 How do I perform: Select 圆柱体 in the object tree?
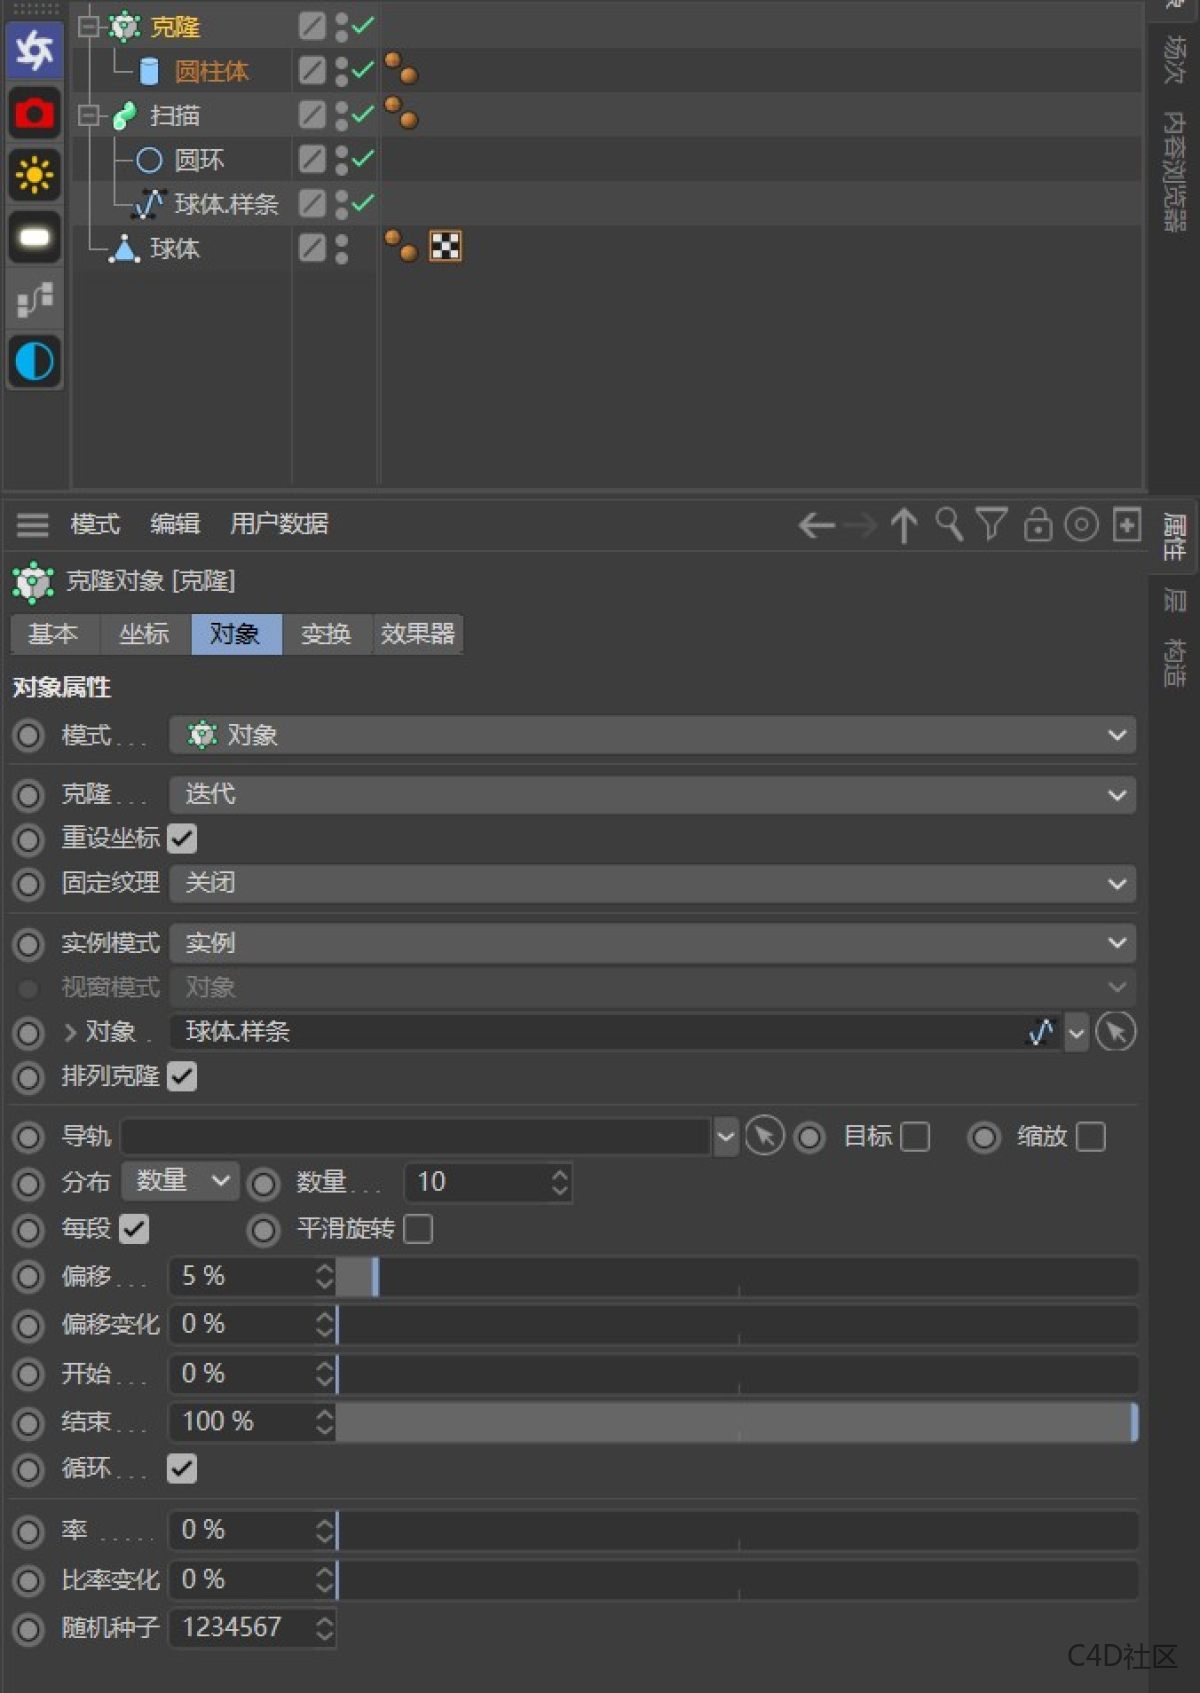pos(211,71)
